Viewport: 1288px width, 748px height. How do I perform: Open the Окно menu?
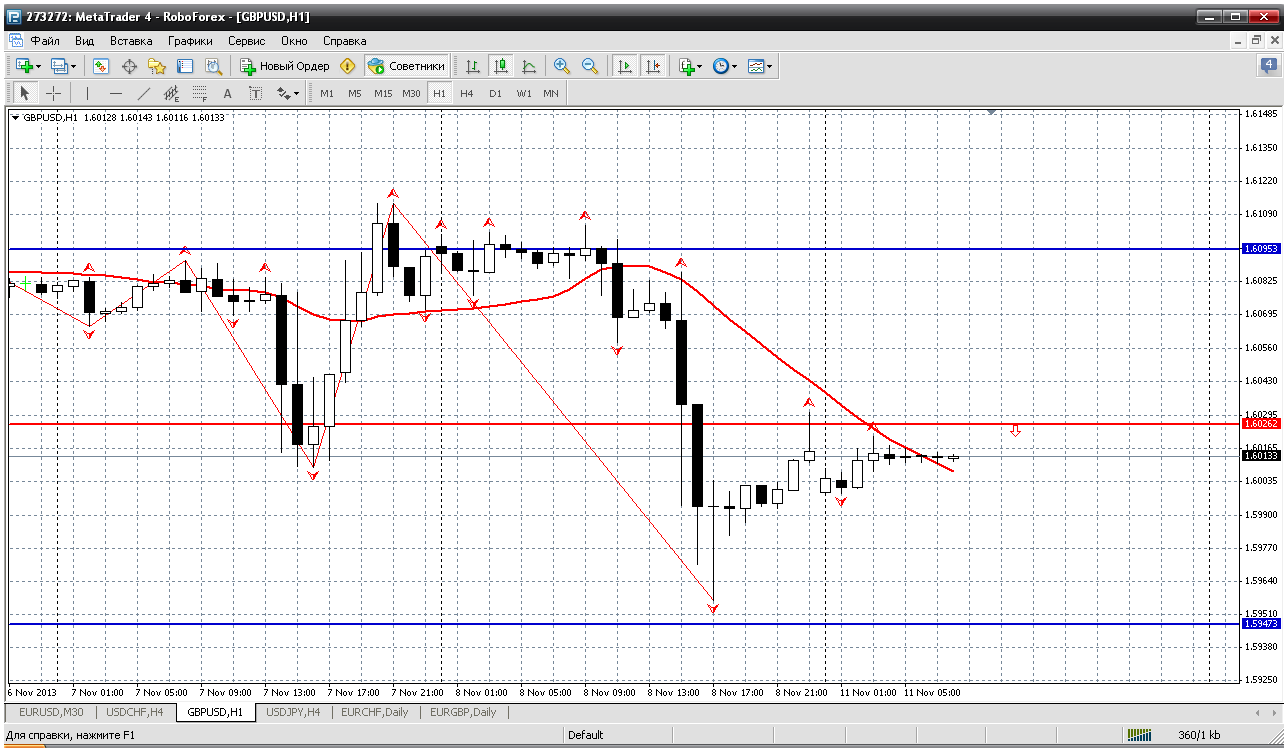[x=294, y=41]
